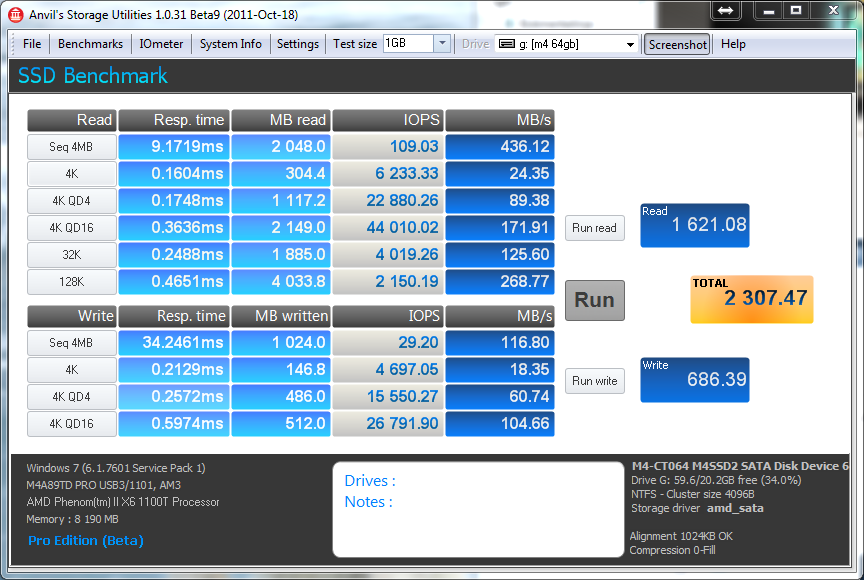
Task: Click the 116.80 MB/s Seq write value
Action: [x=500, y=343]
